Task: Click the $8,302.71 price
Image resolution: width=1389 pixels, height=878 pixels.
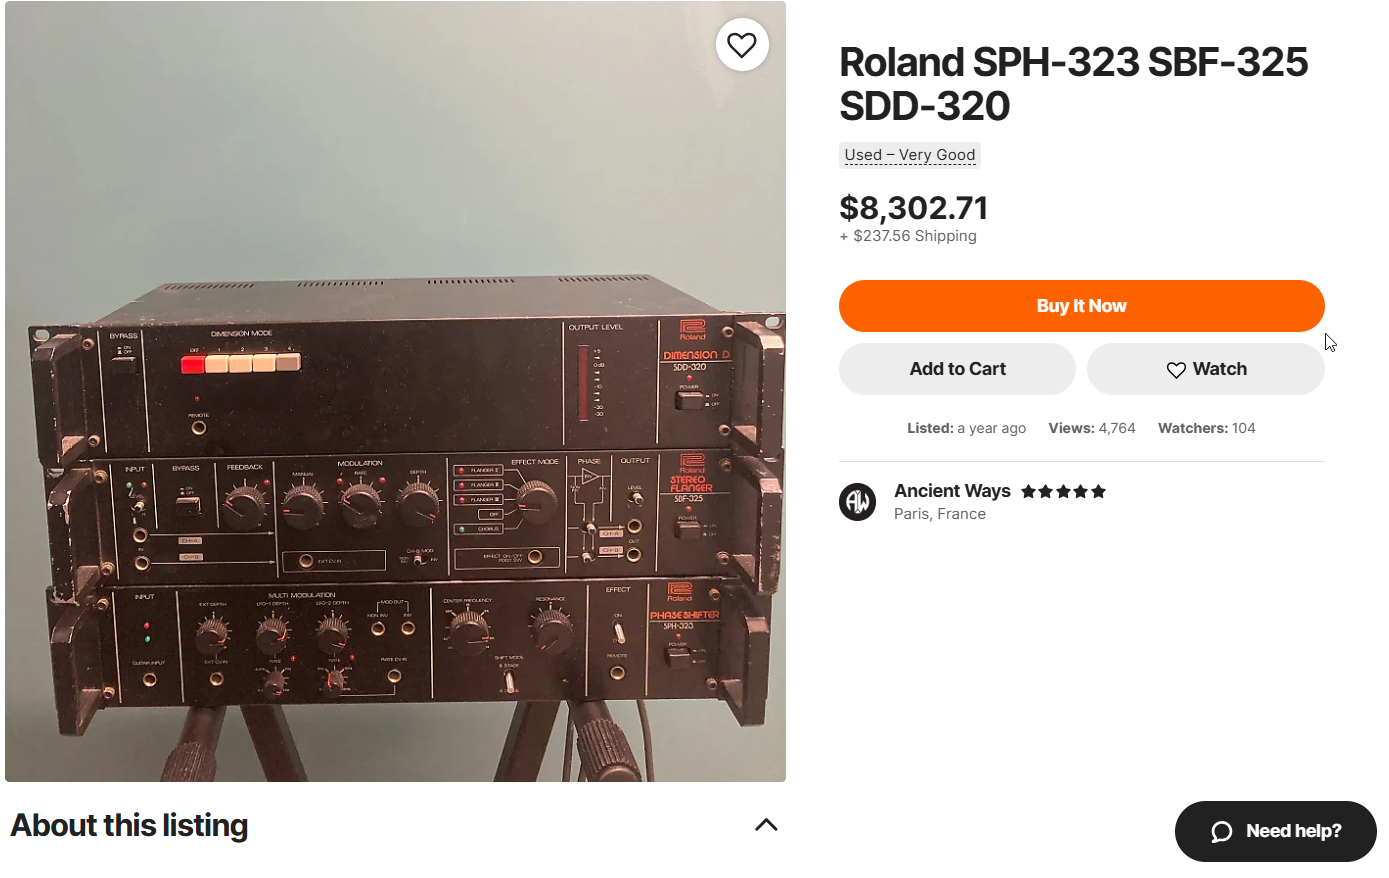Action: click(x=914, y=208)
